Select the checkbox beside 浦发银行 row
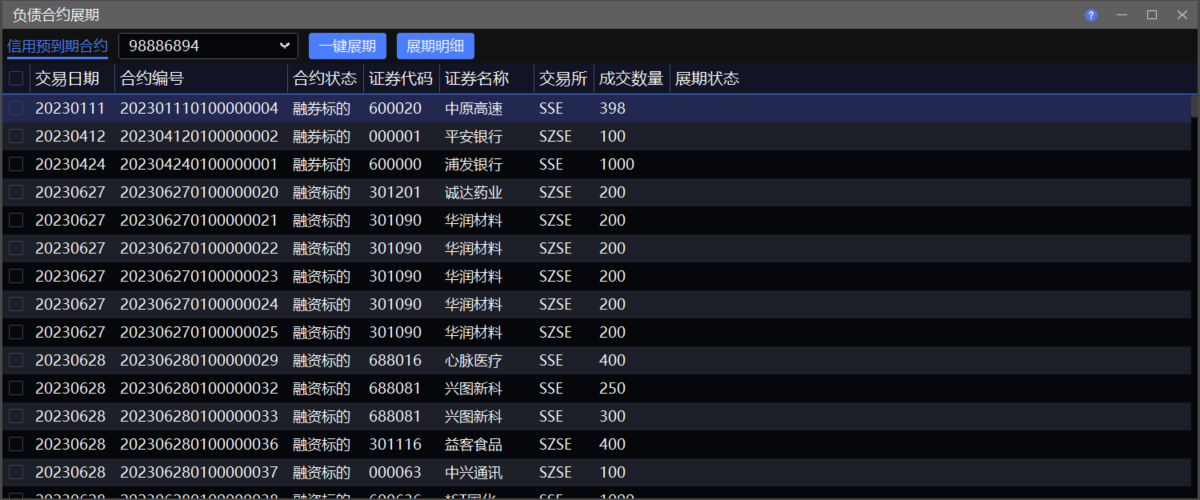 click(x=16, y=164)
